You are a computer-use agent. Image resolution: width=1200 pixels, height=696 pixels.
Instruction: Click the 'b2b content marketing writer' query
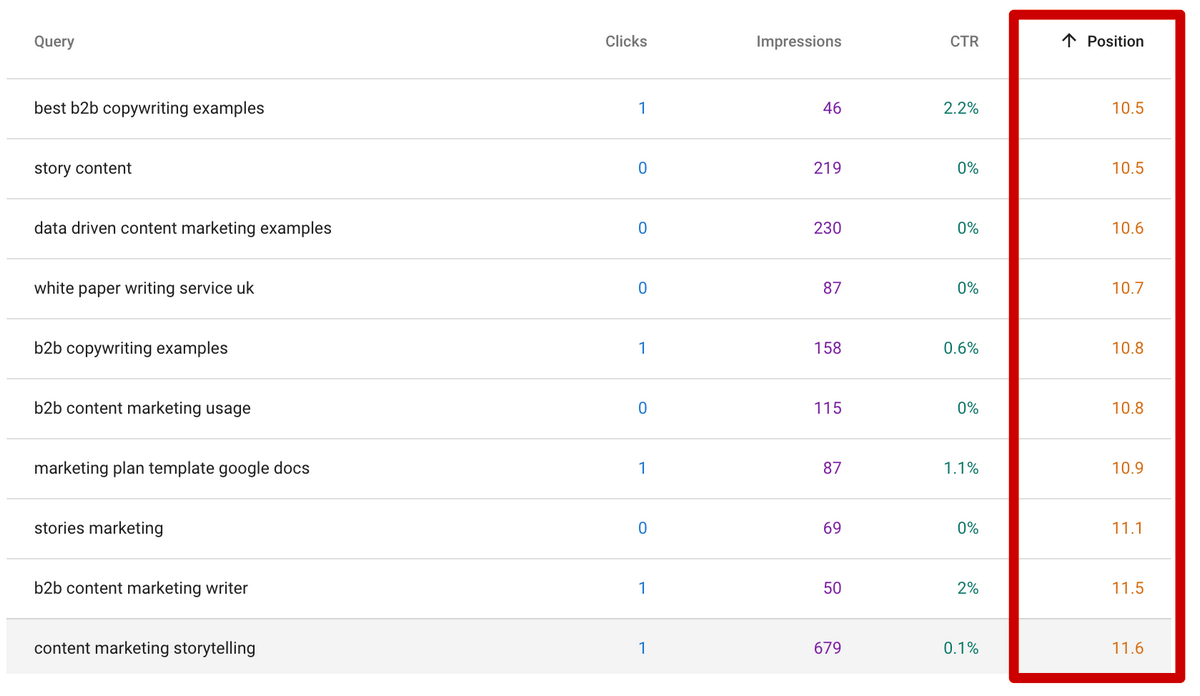point(140,588)
